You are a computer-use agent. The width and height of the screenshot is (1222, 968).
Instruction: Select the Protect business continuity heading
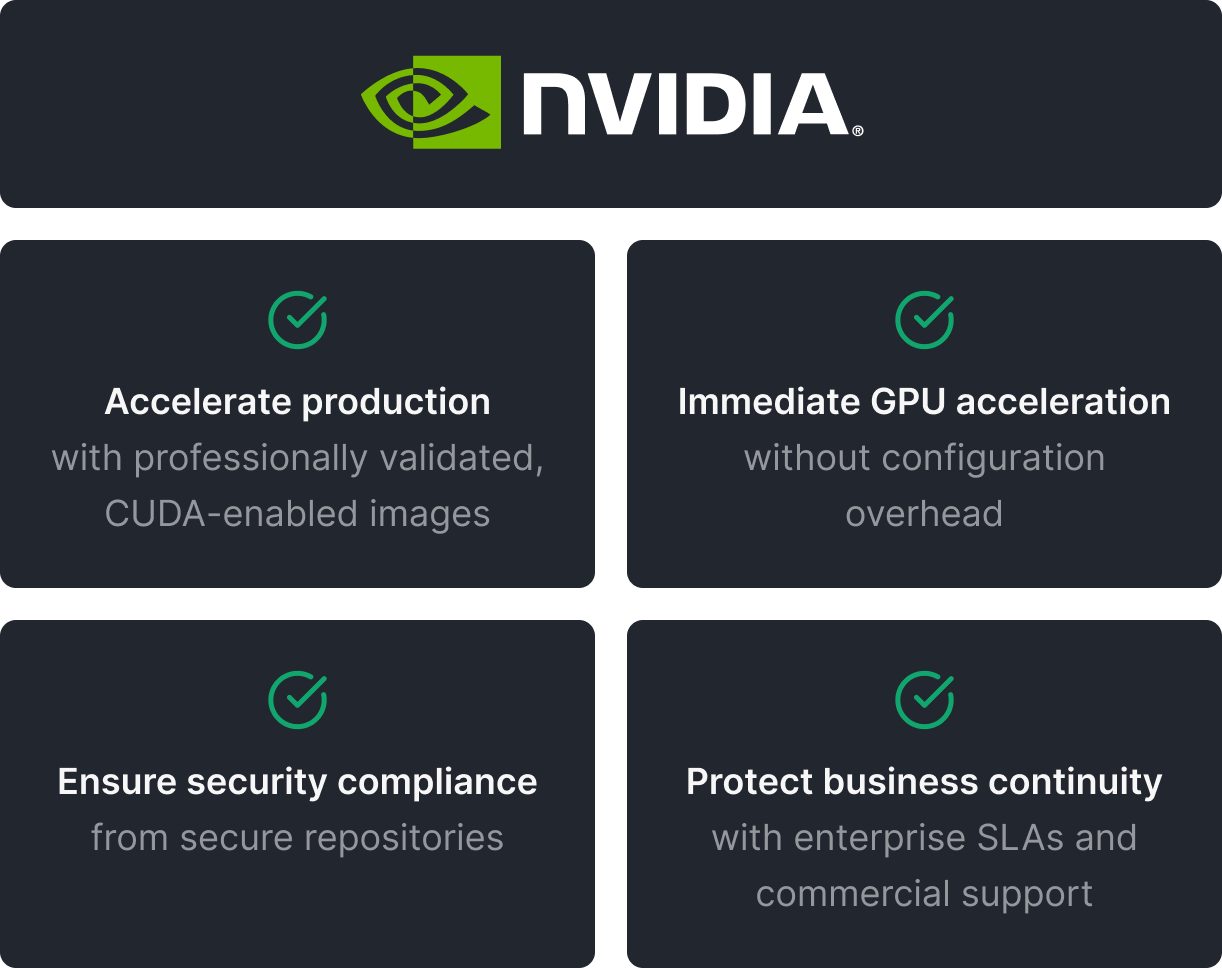point(924,782)
